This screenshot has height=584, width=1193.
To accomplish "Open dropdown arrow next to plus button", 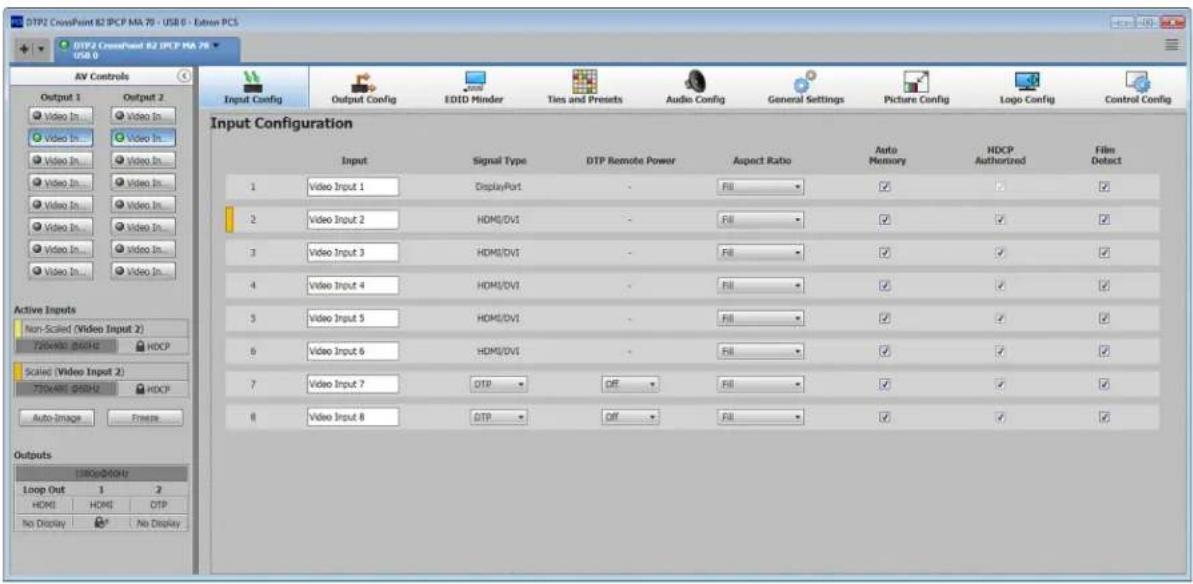I will click(x=43, y=49).
